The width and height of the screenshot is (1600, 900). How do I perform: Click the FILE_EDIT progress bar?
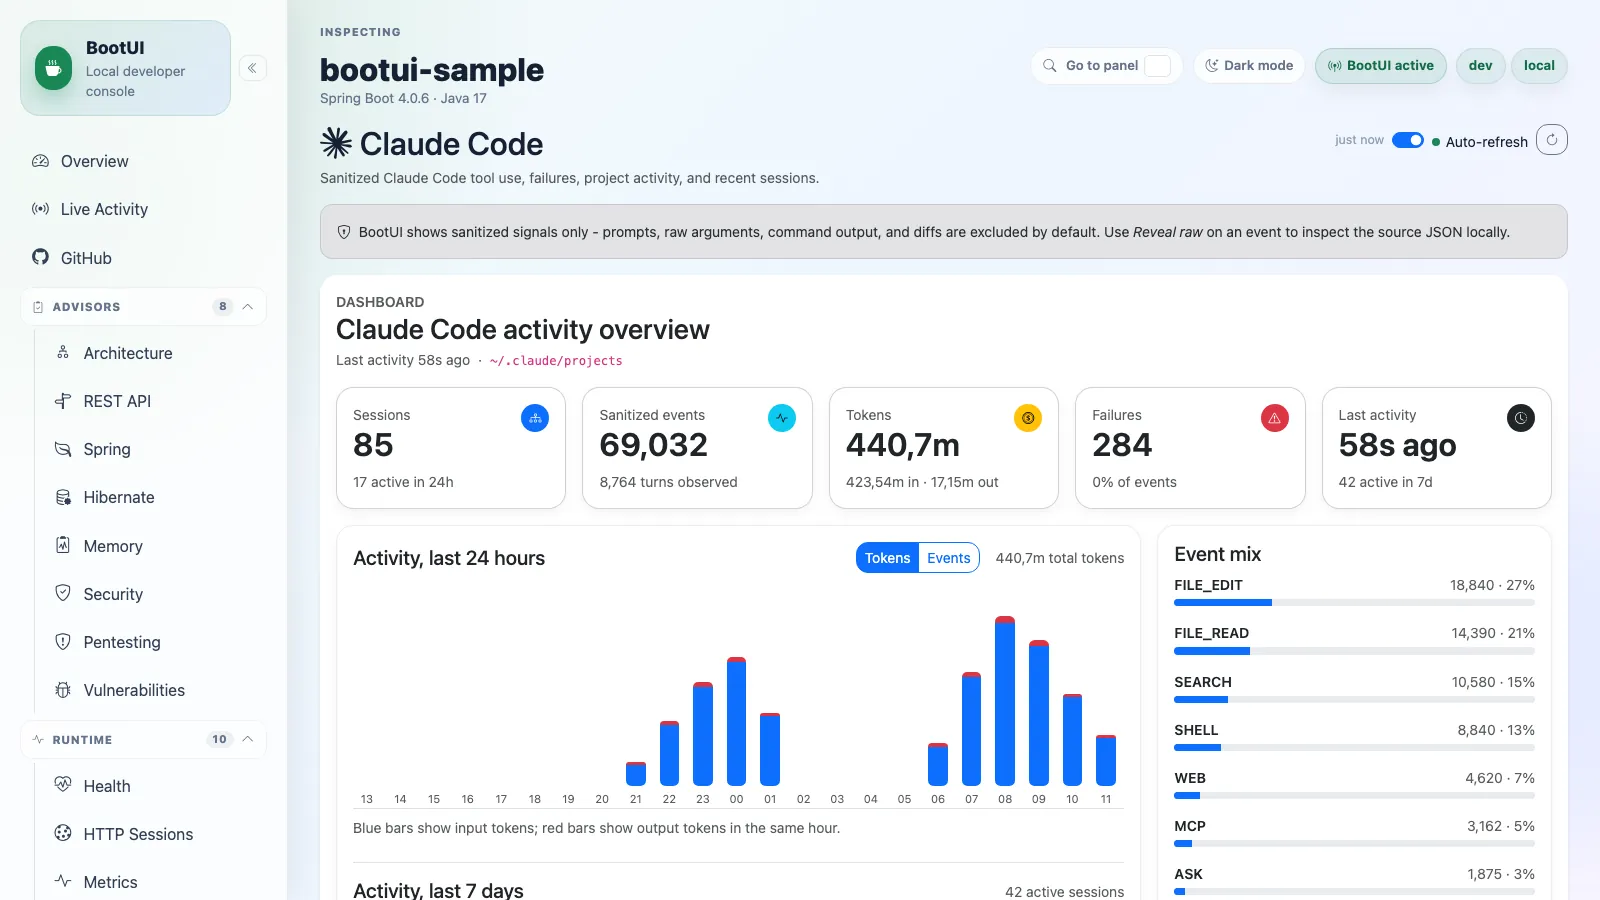(x=1354, y=603)
